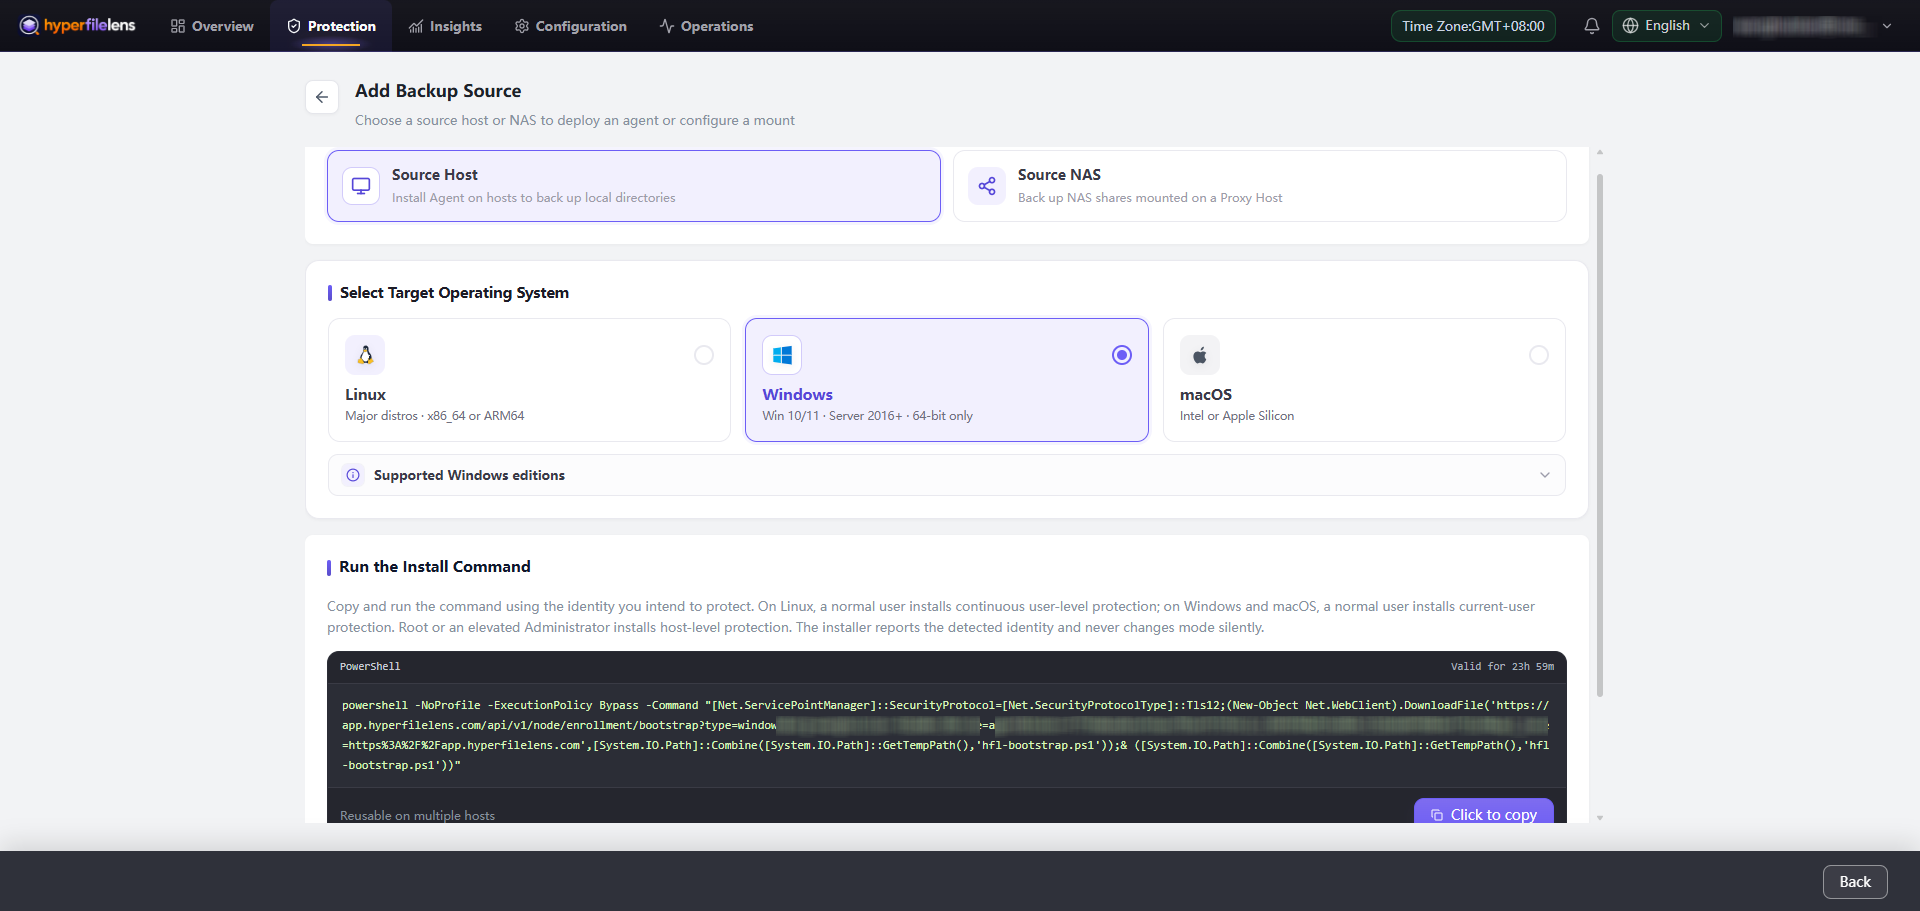The width and height of the screenshot is (1920, 911).
Task: Click the Apple logo icon
Action: (x=1200, y=355)
